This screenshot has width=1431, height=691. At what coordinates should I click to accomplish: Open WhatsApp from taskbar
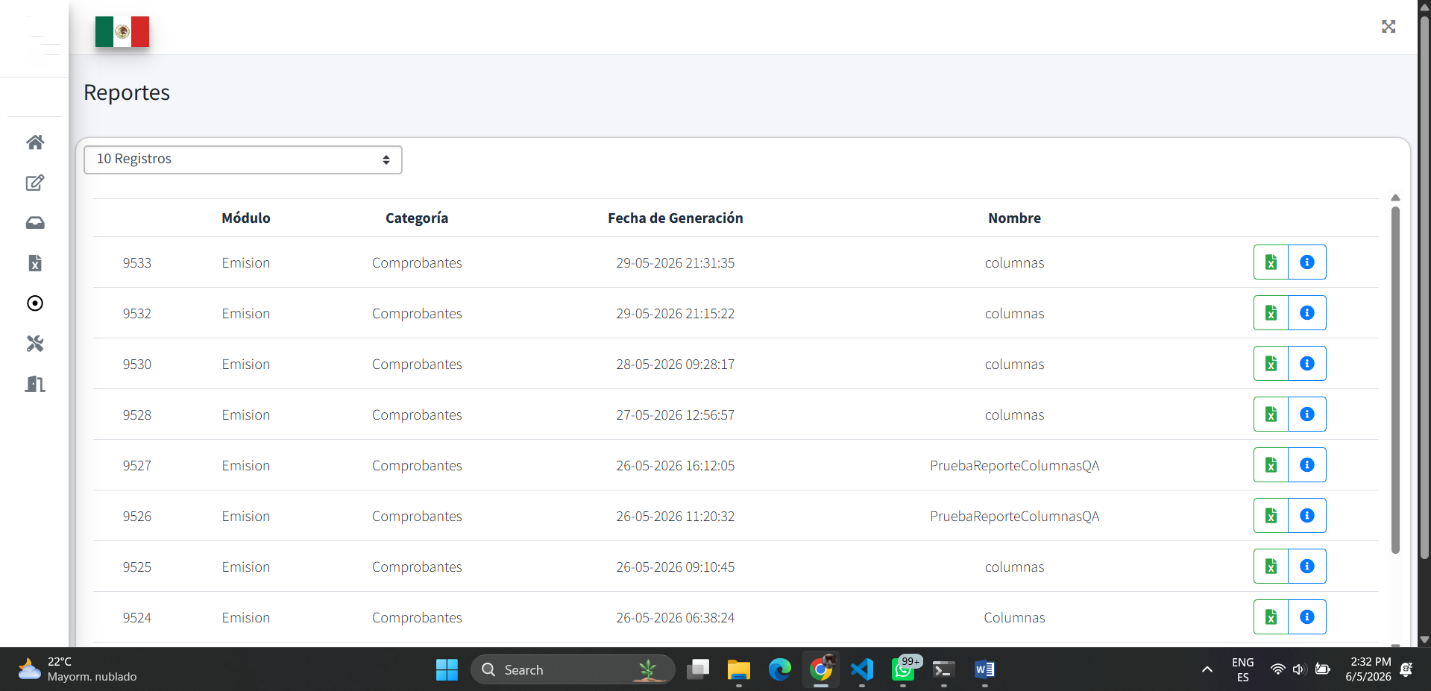904,668
